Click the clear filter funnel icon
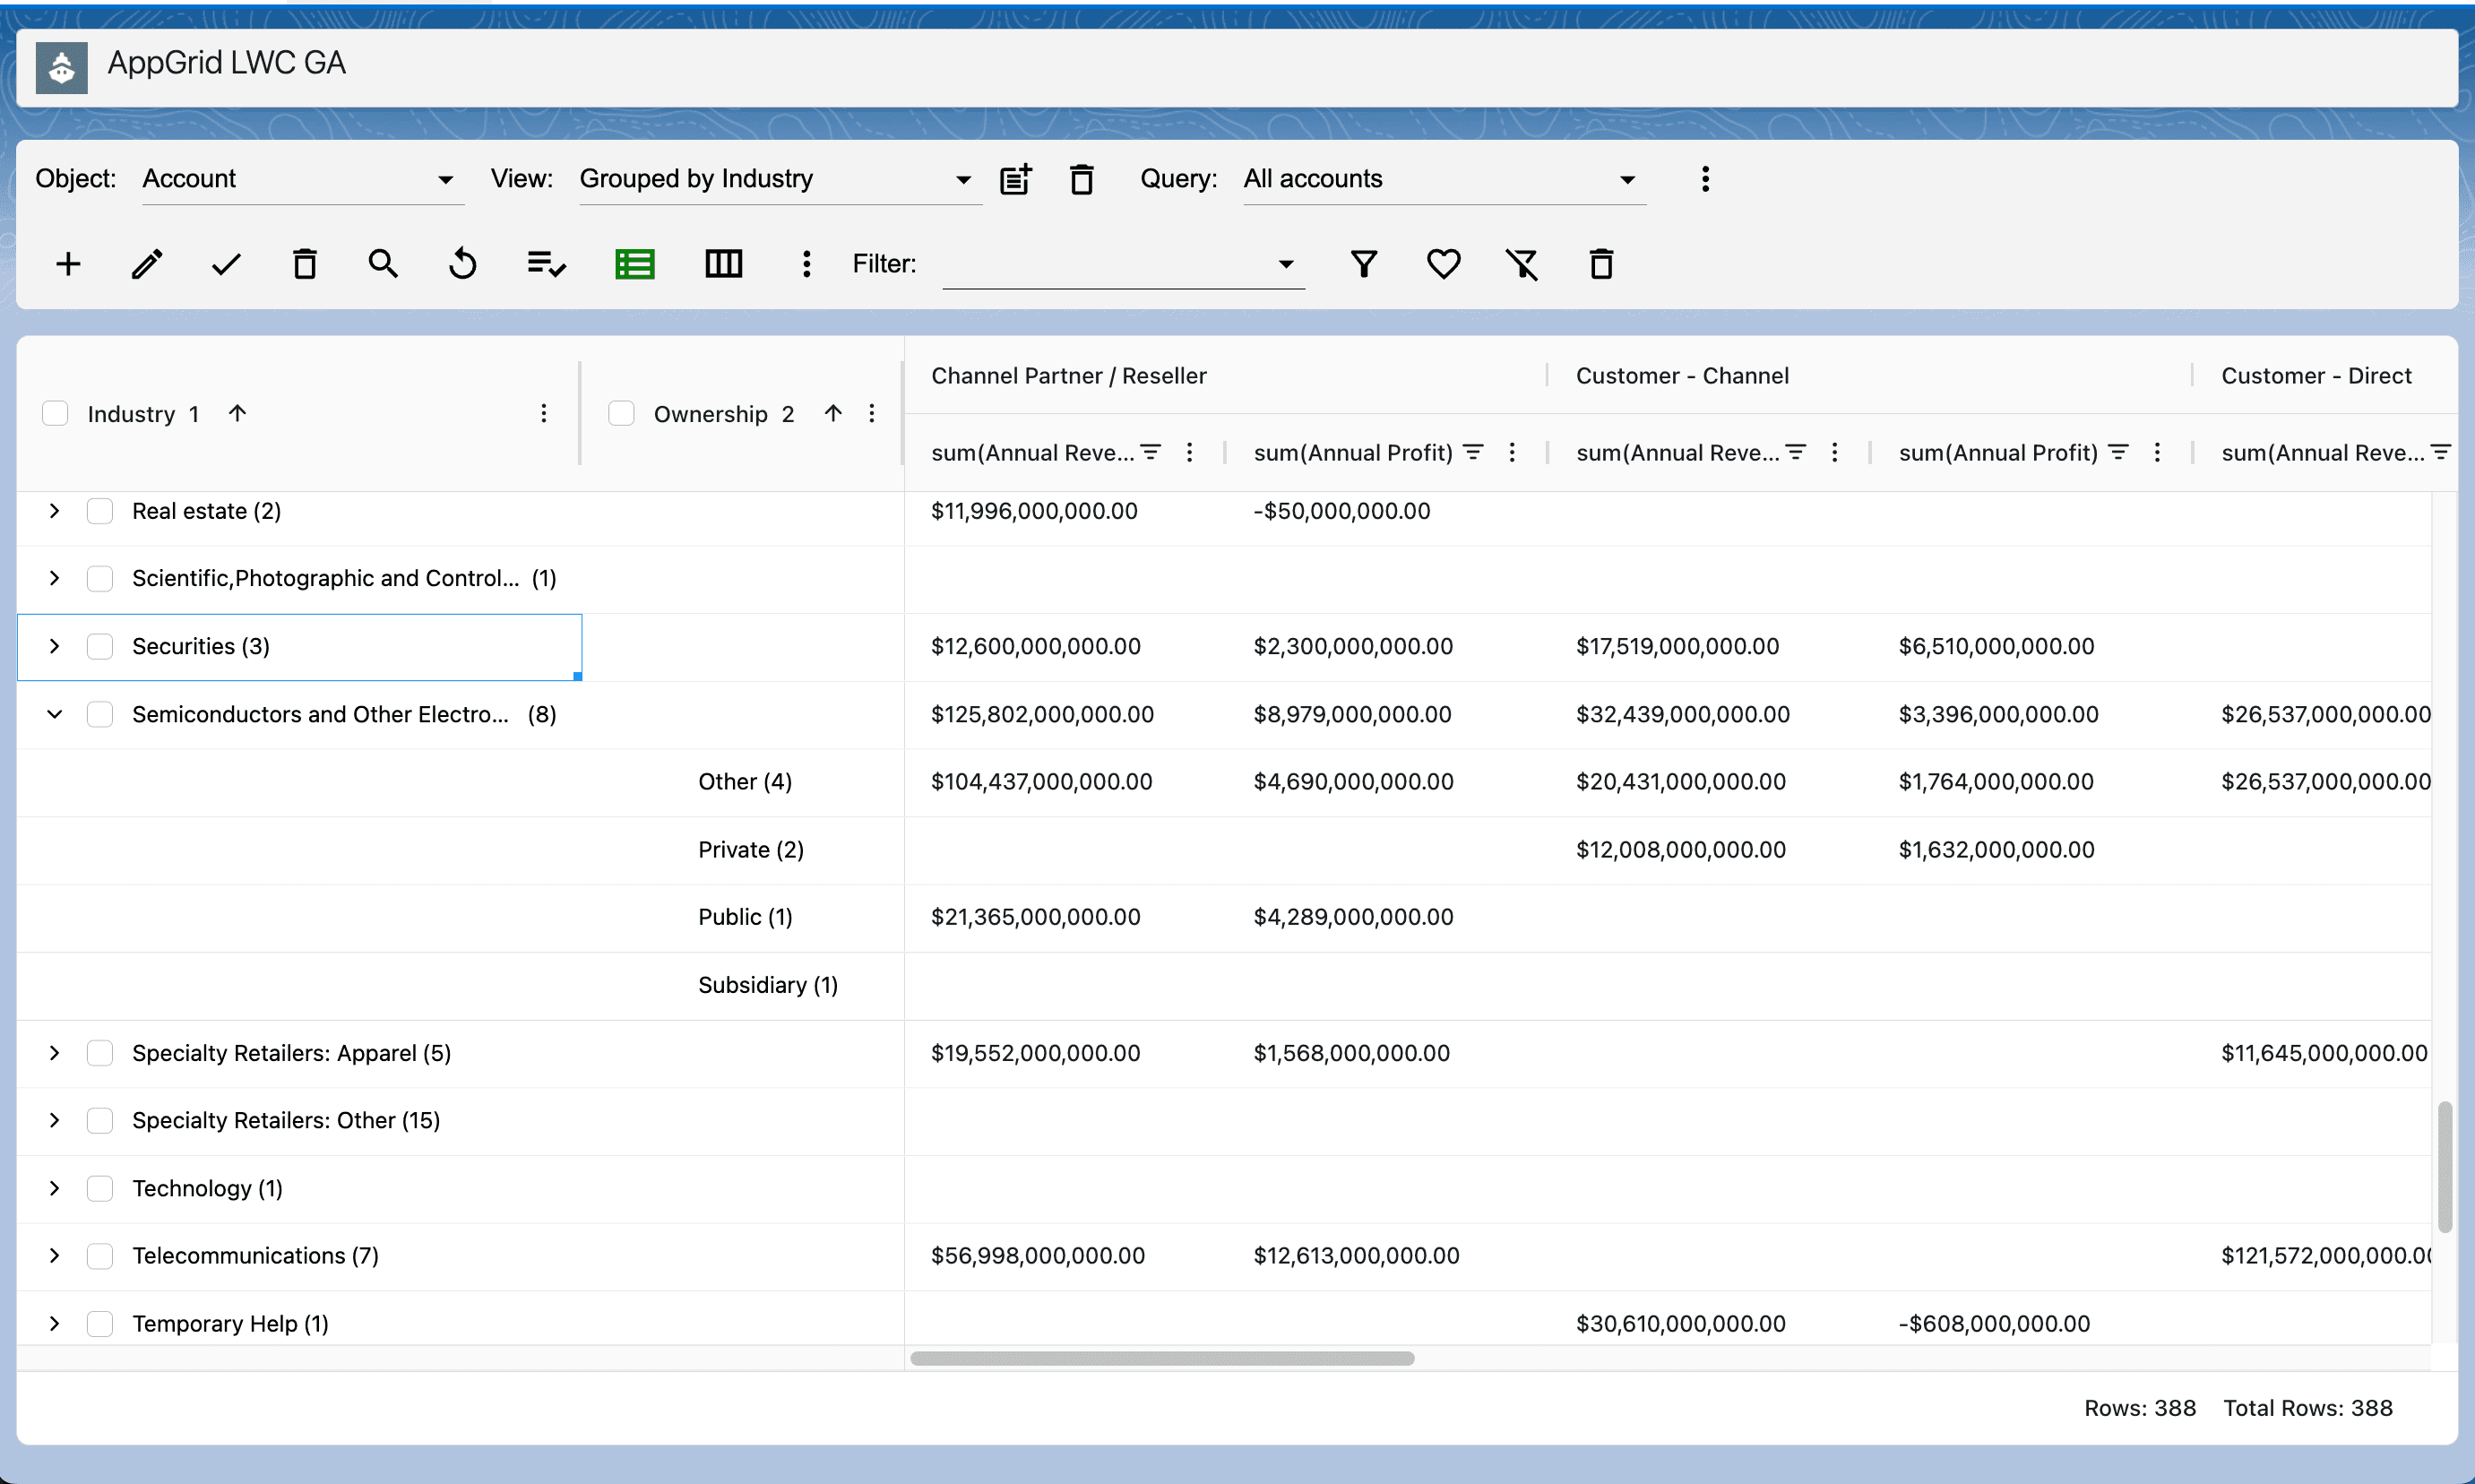This screenshot has width=2475, height=1484. click(1522, 264)
